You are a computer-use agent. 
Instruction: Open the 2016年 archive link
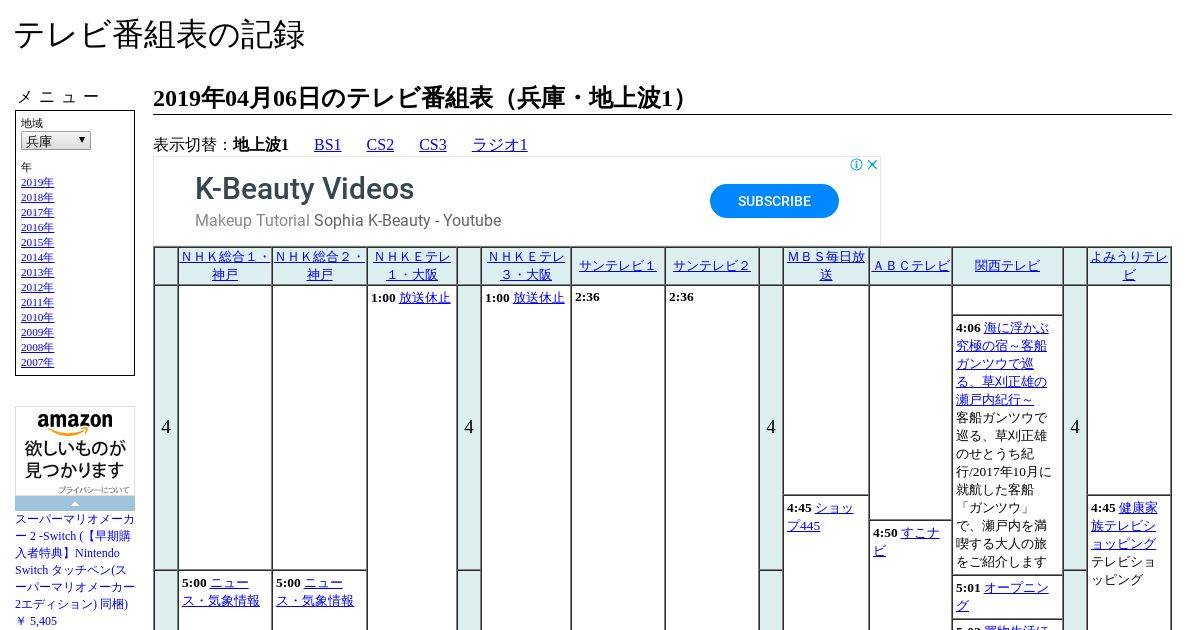pos(37,227)
